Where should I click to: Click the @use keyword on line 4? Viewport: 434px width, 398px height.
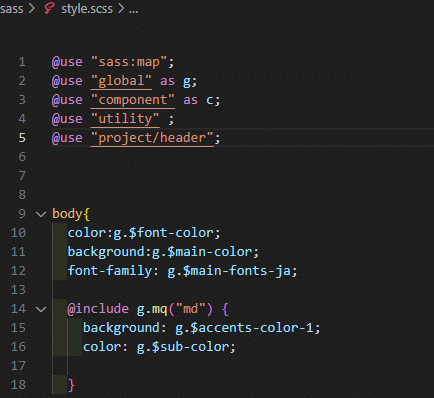point(67,119)
